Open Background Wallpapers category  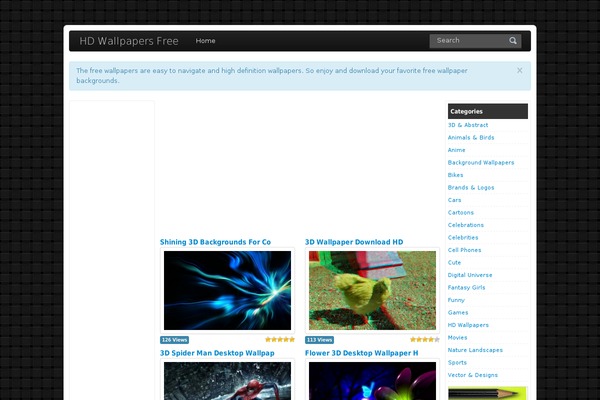tap(481, 162)
